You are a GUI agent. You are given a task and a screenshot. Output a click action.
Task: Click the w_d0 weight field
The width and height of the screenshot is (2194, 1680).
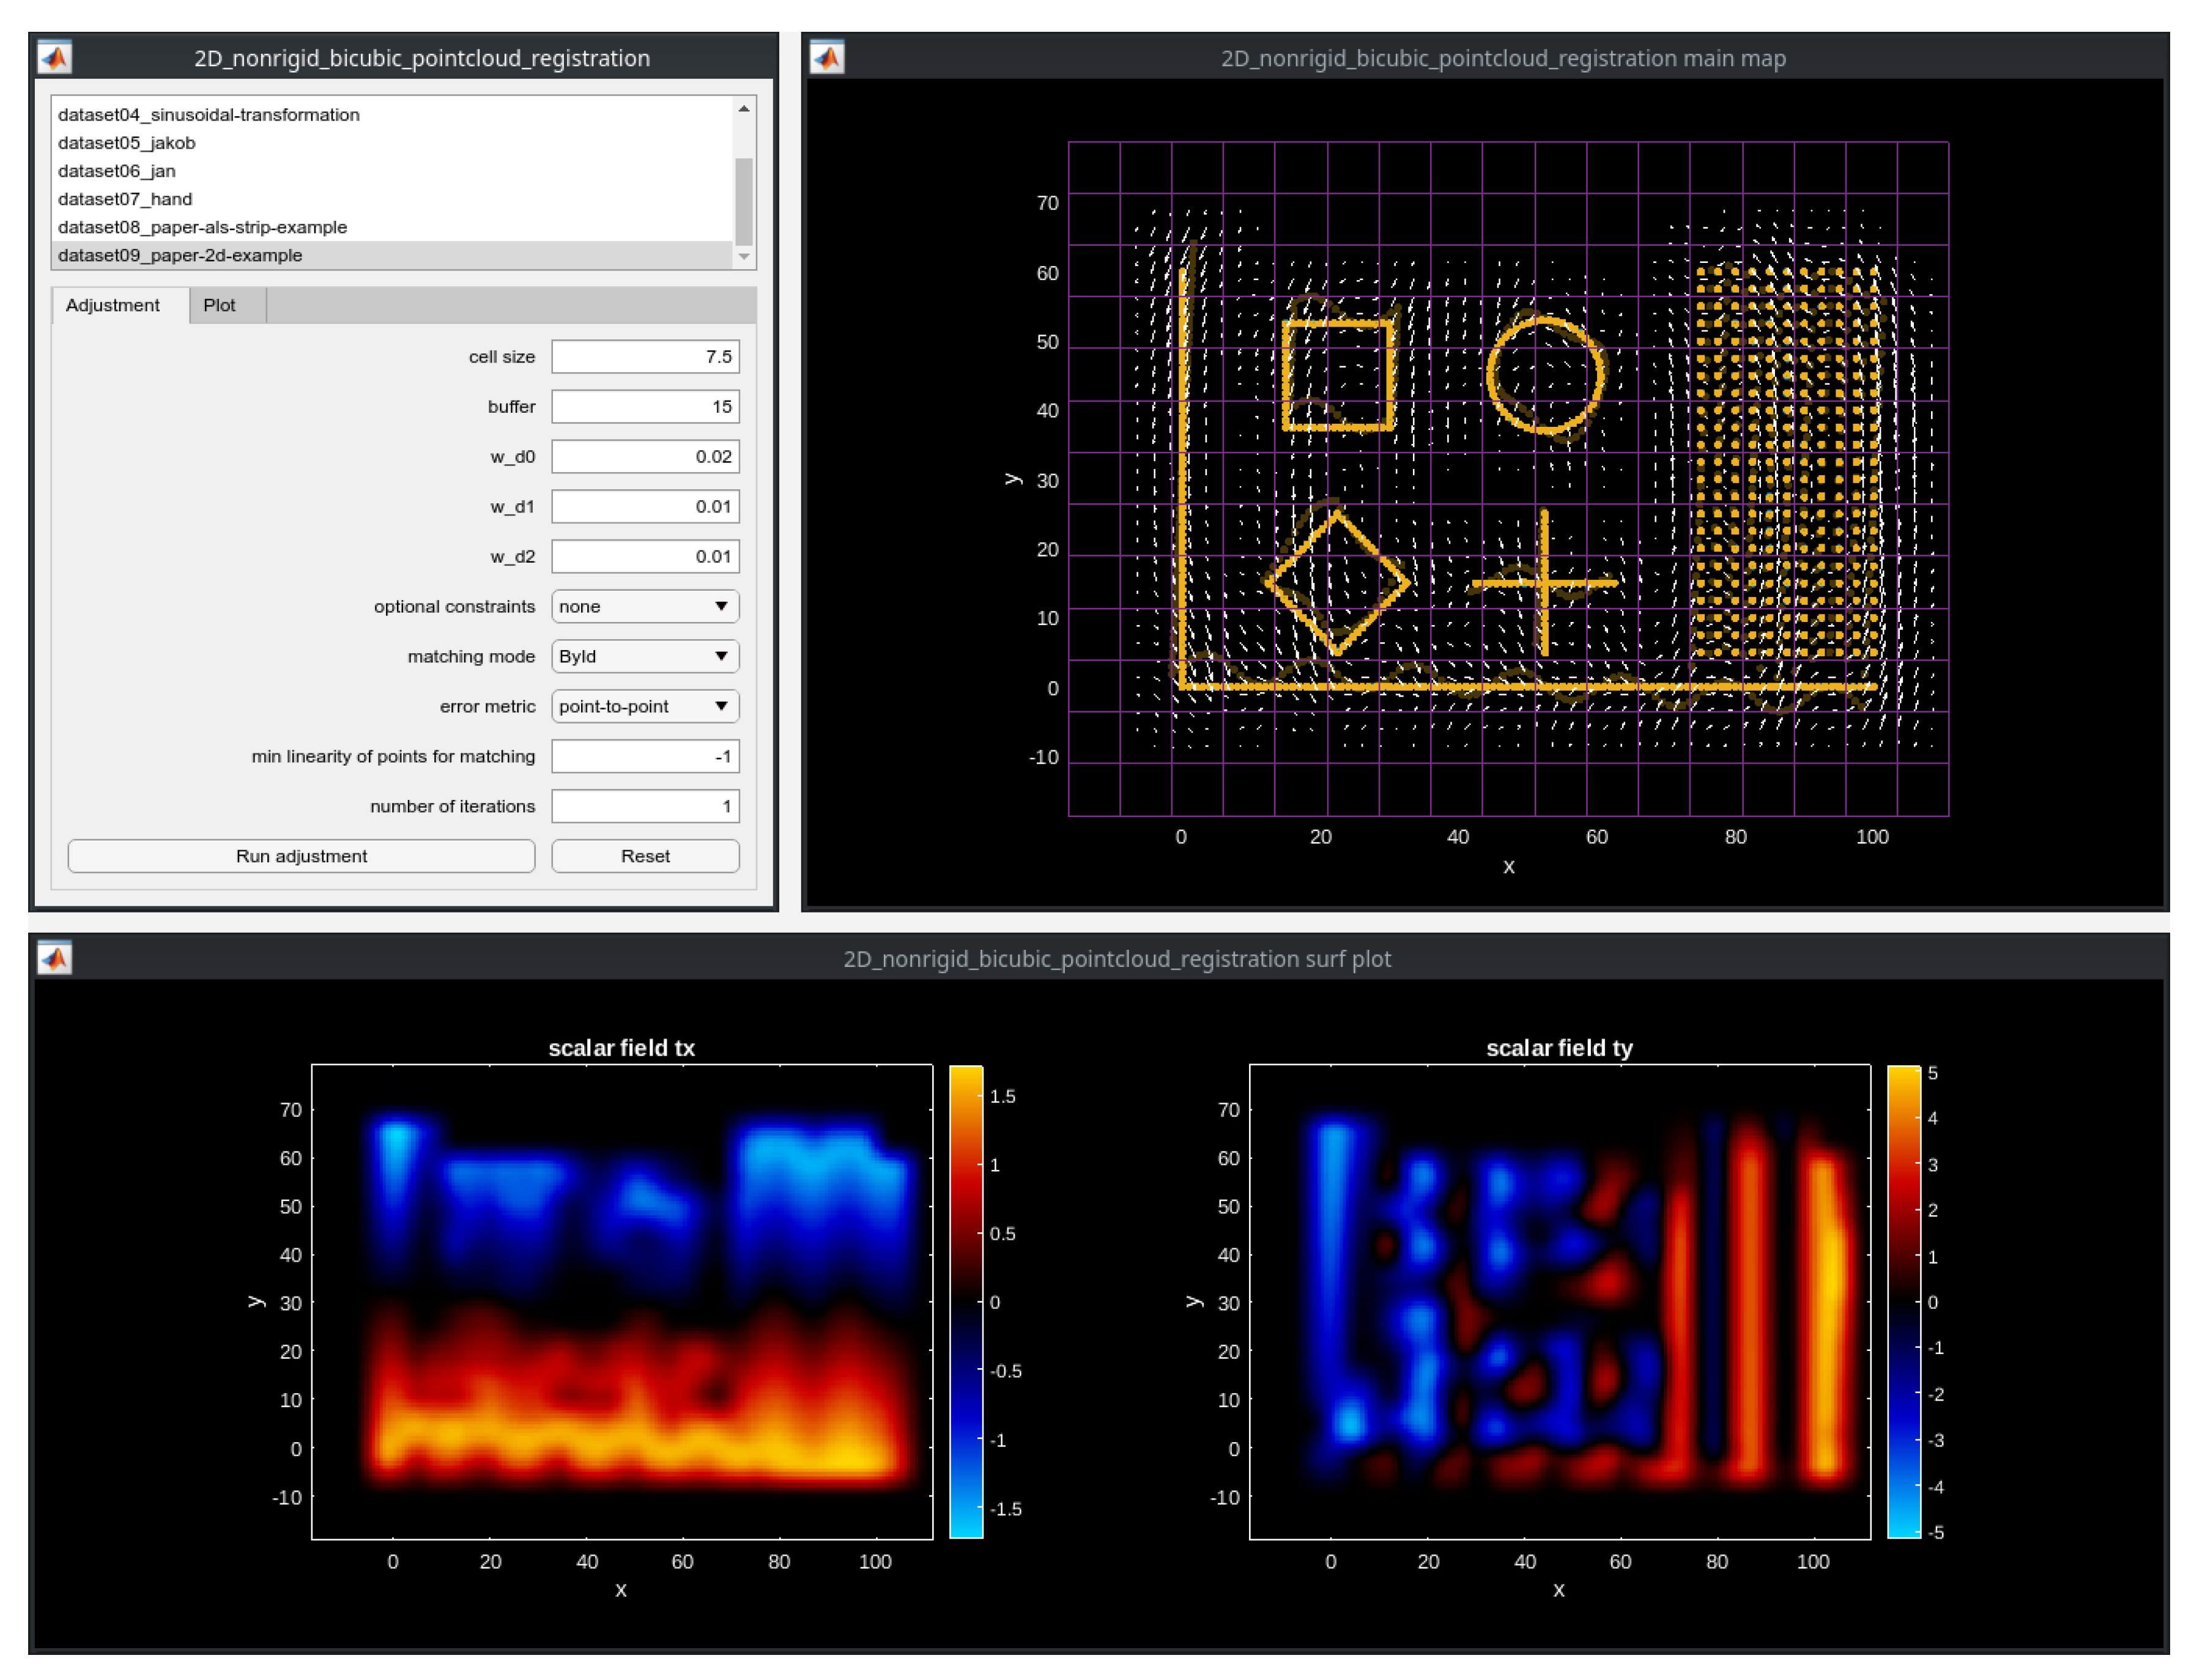[644, 457]
